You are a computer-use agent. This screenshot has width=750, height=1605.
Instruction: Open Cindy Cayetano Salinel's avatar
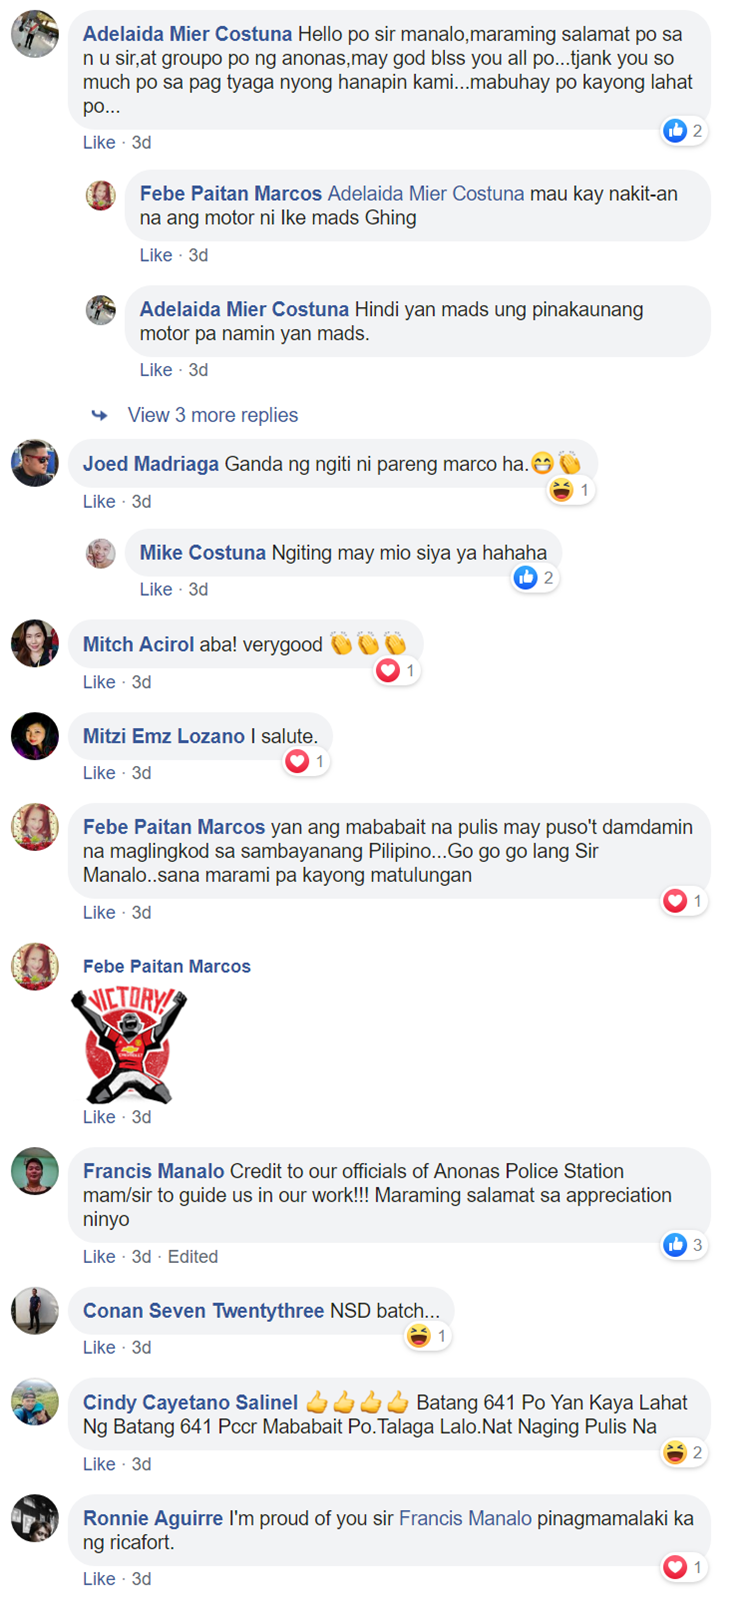point(35,1401)
